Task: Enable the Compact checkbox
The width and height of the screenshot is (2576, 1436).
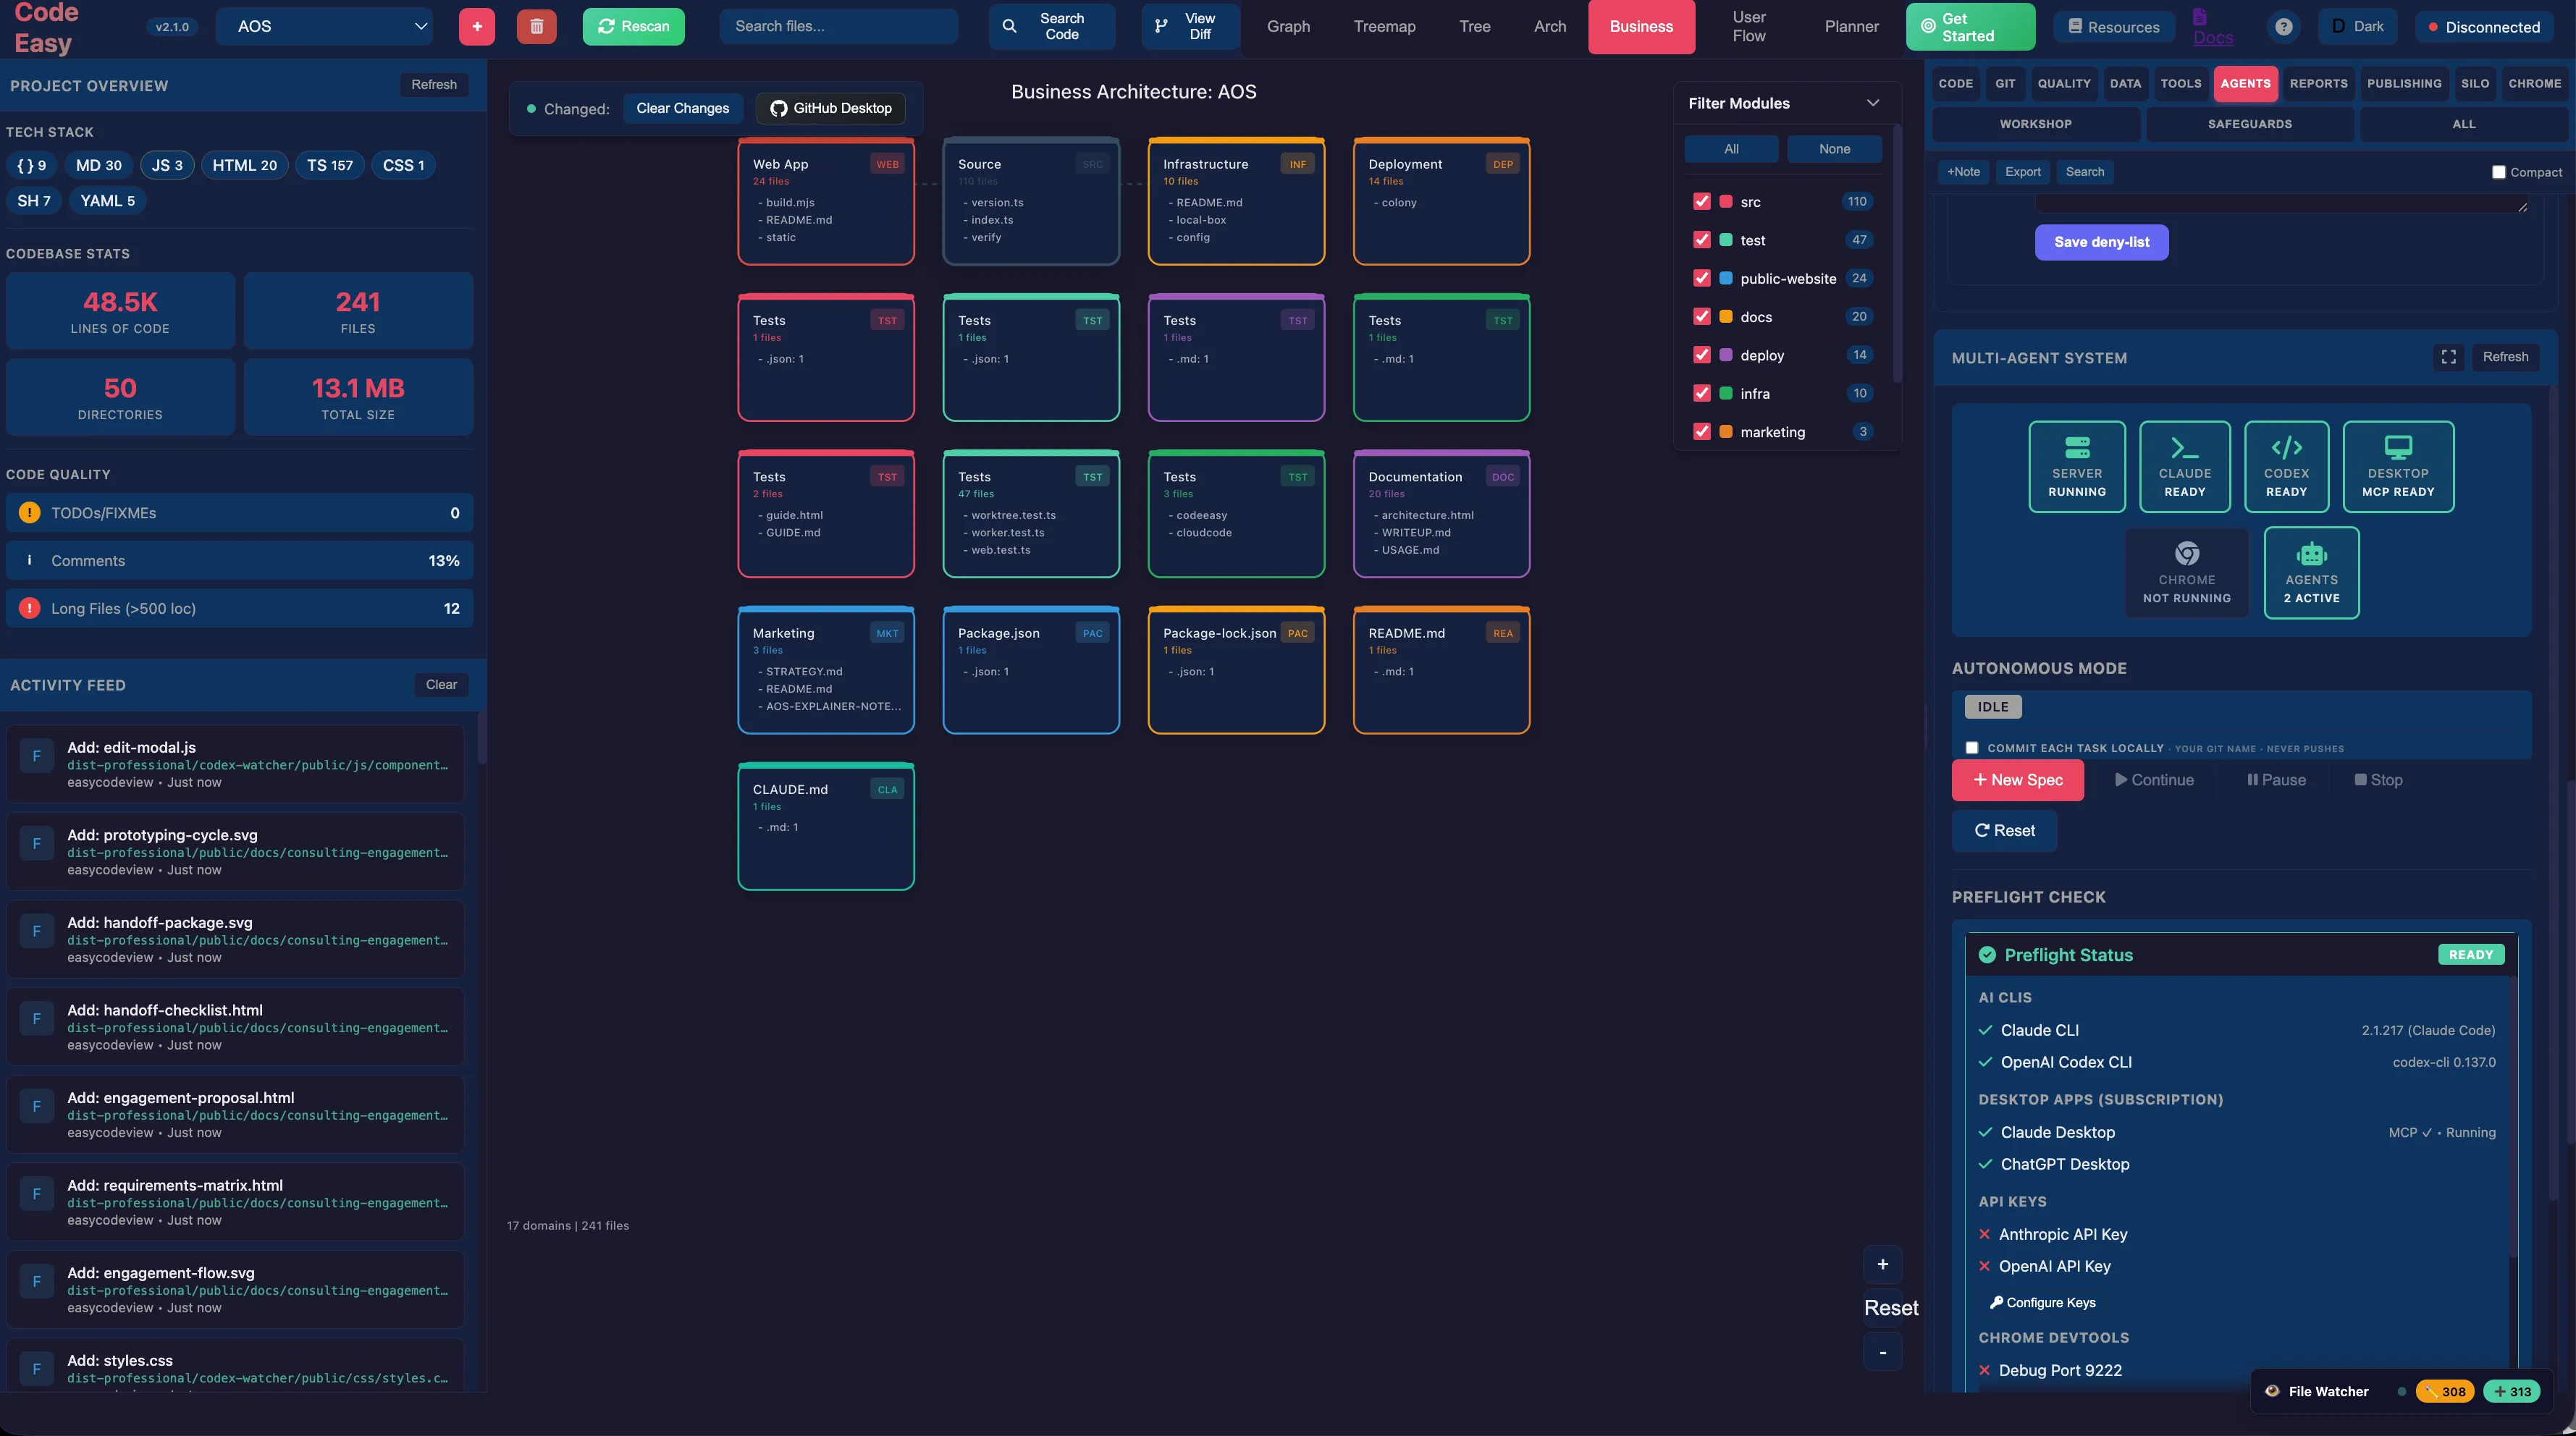Action: tap(2498, 172)
